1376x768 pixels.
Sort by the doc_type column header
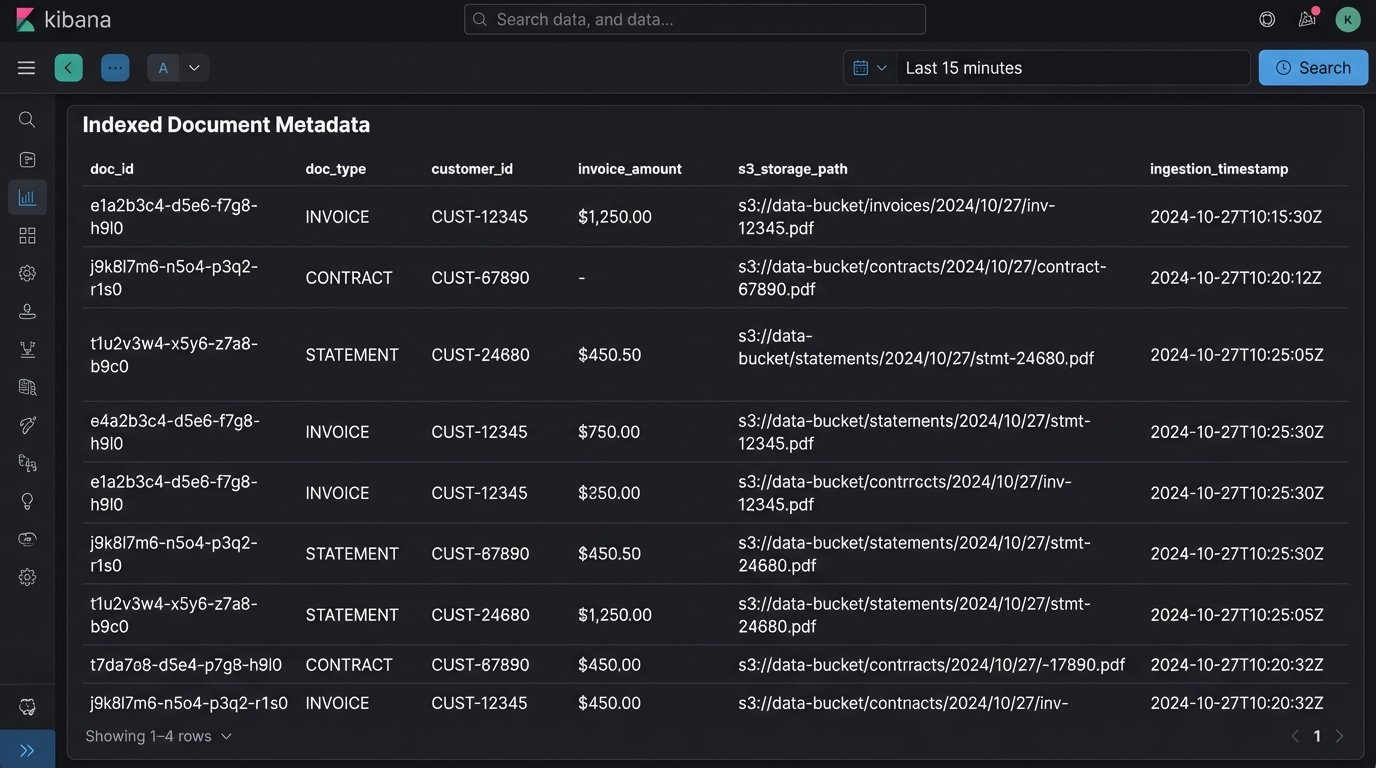(x=335, y=169)
